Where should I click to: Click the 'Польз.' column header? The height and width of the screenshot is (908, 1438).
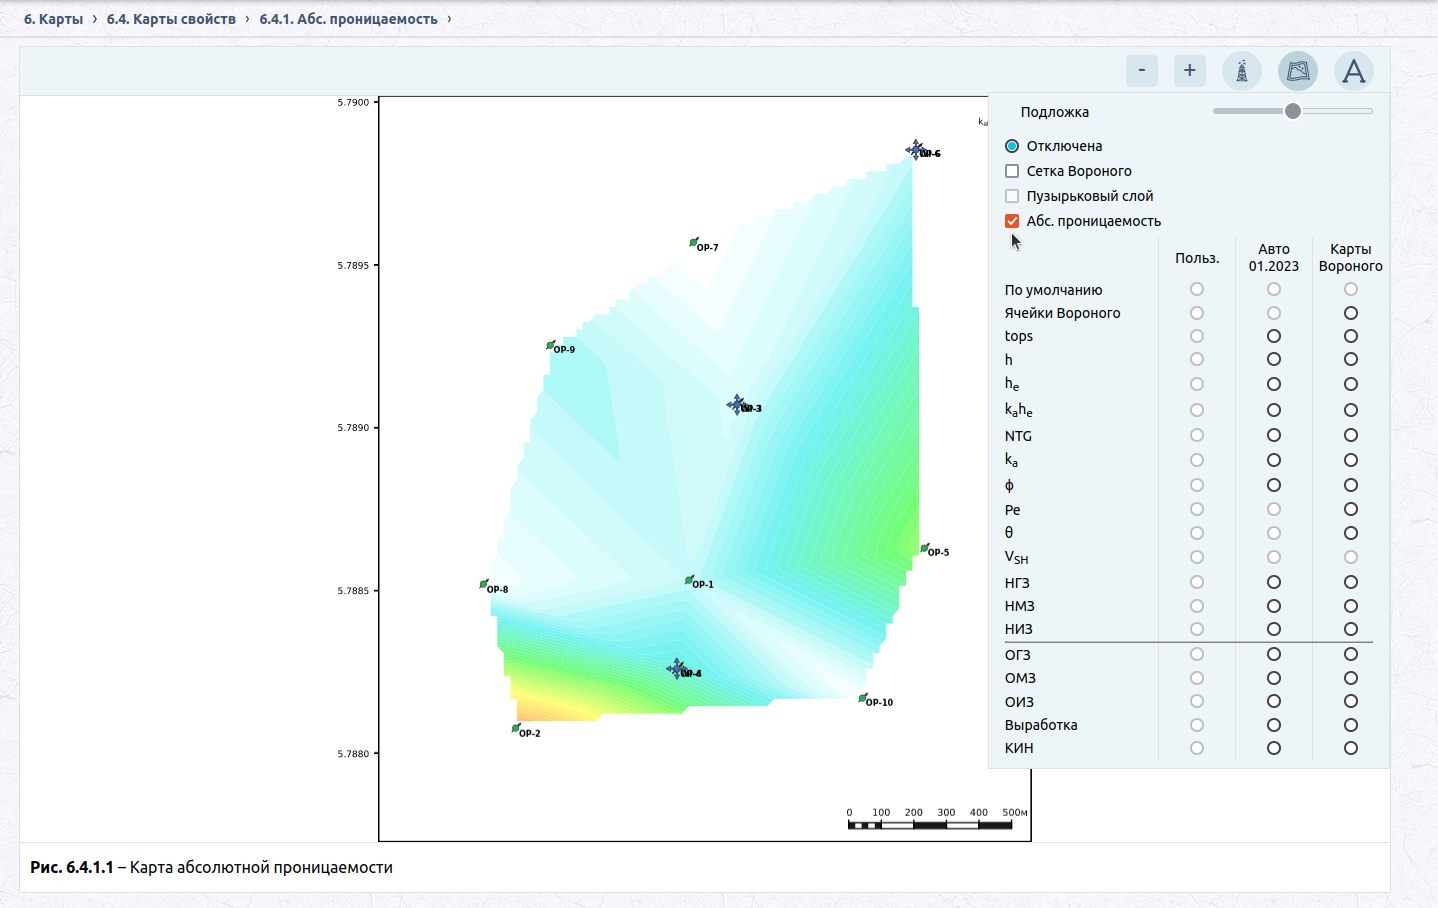click(x=1197, y=258)
